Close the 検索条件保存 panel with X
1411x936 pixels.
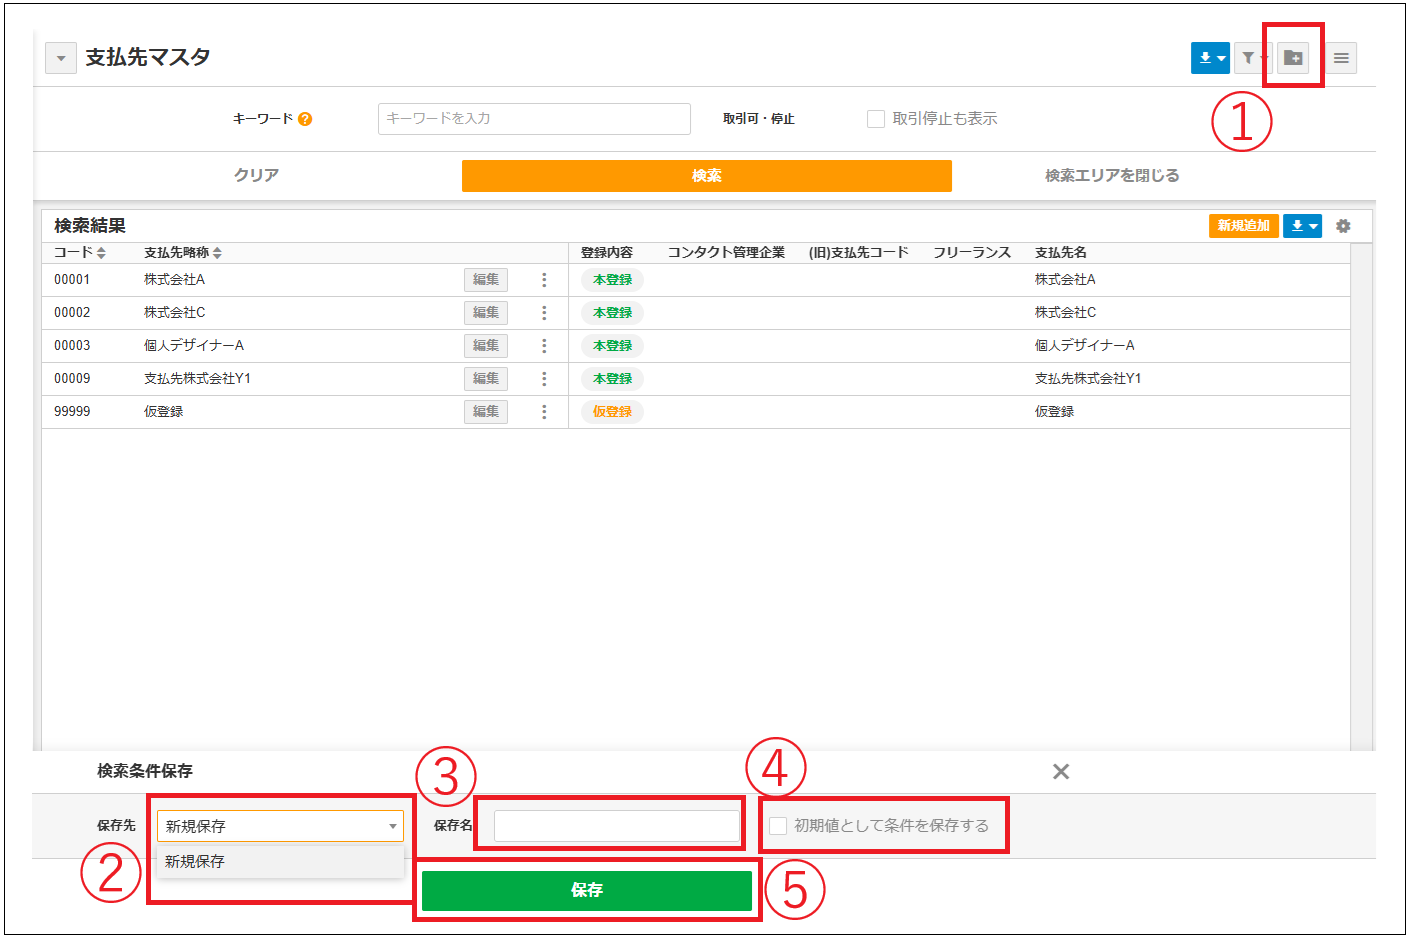coord(1061,771)
